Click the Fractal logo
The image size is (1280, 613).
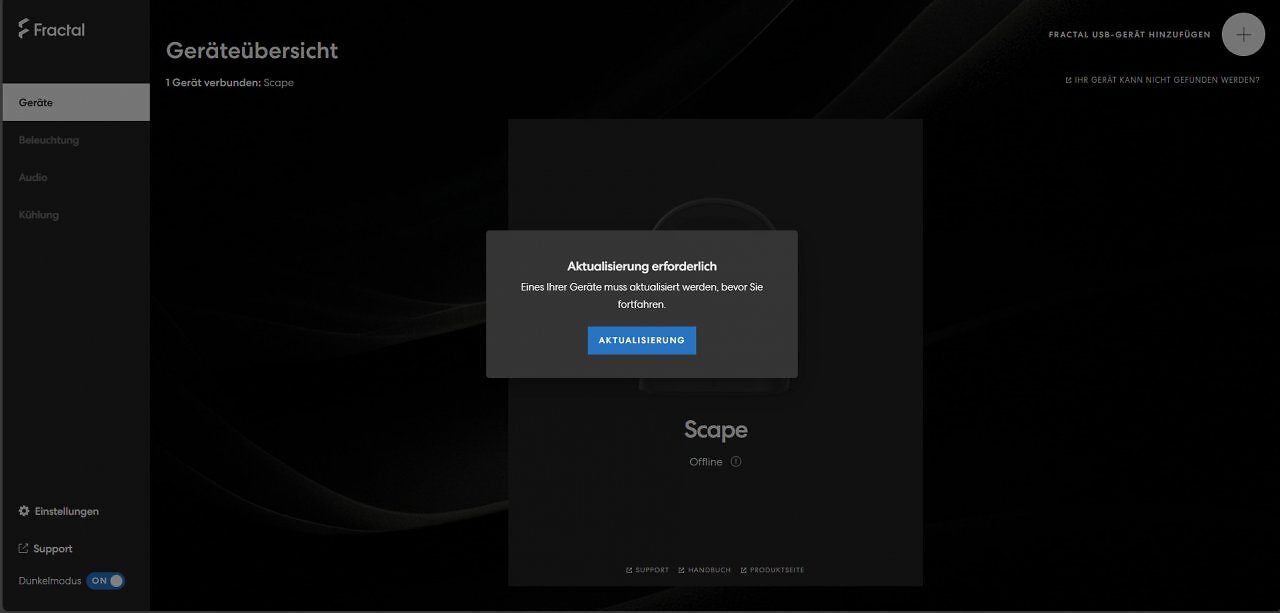point(51,29)
